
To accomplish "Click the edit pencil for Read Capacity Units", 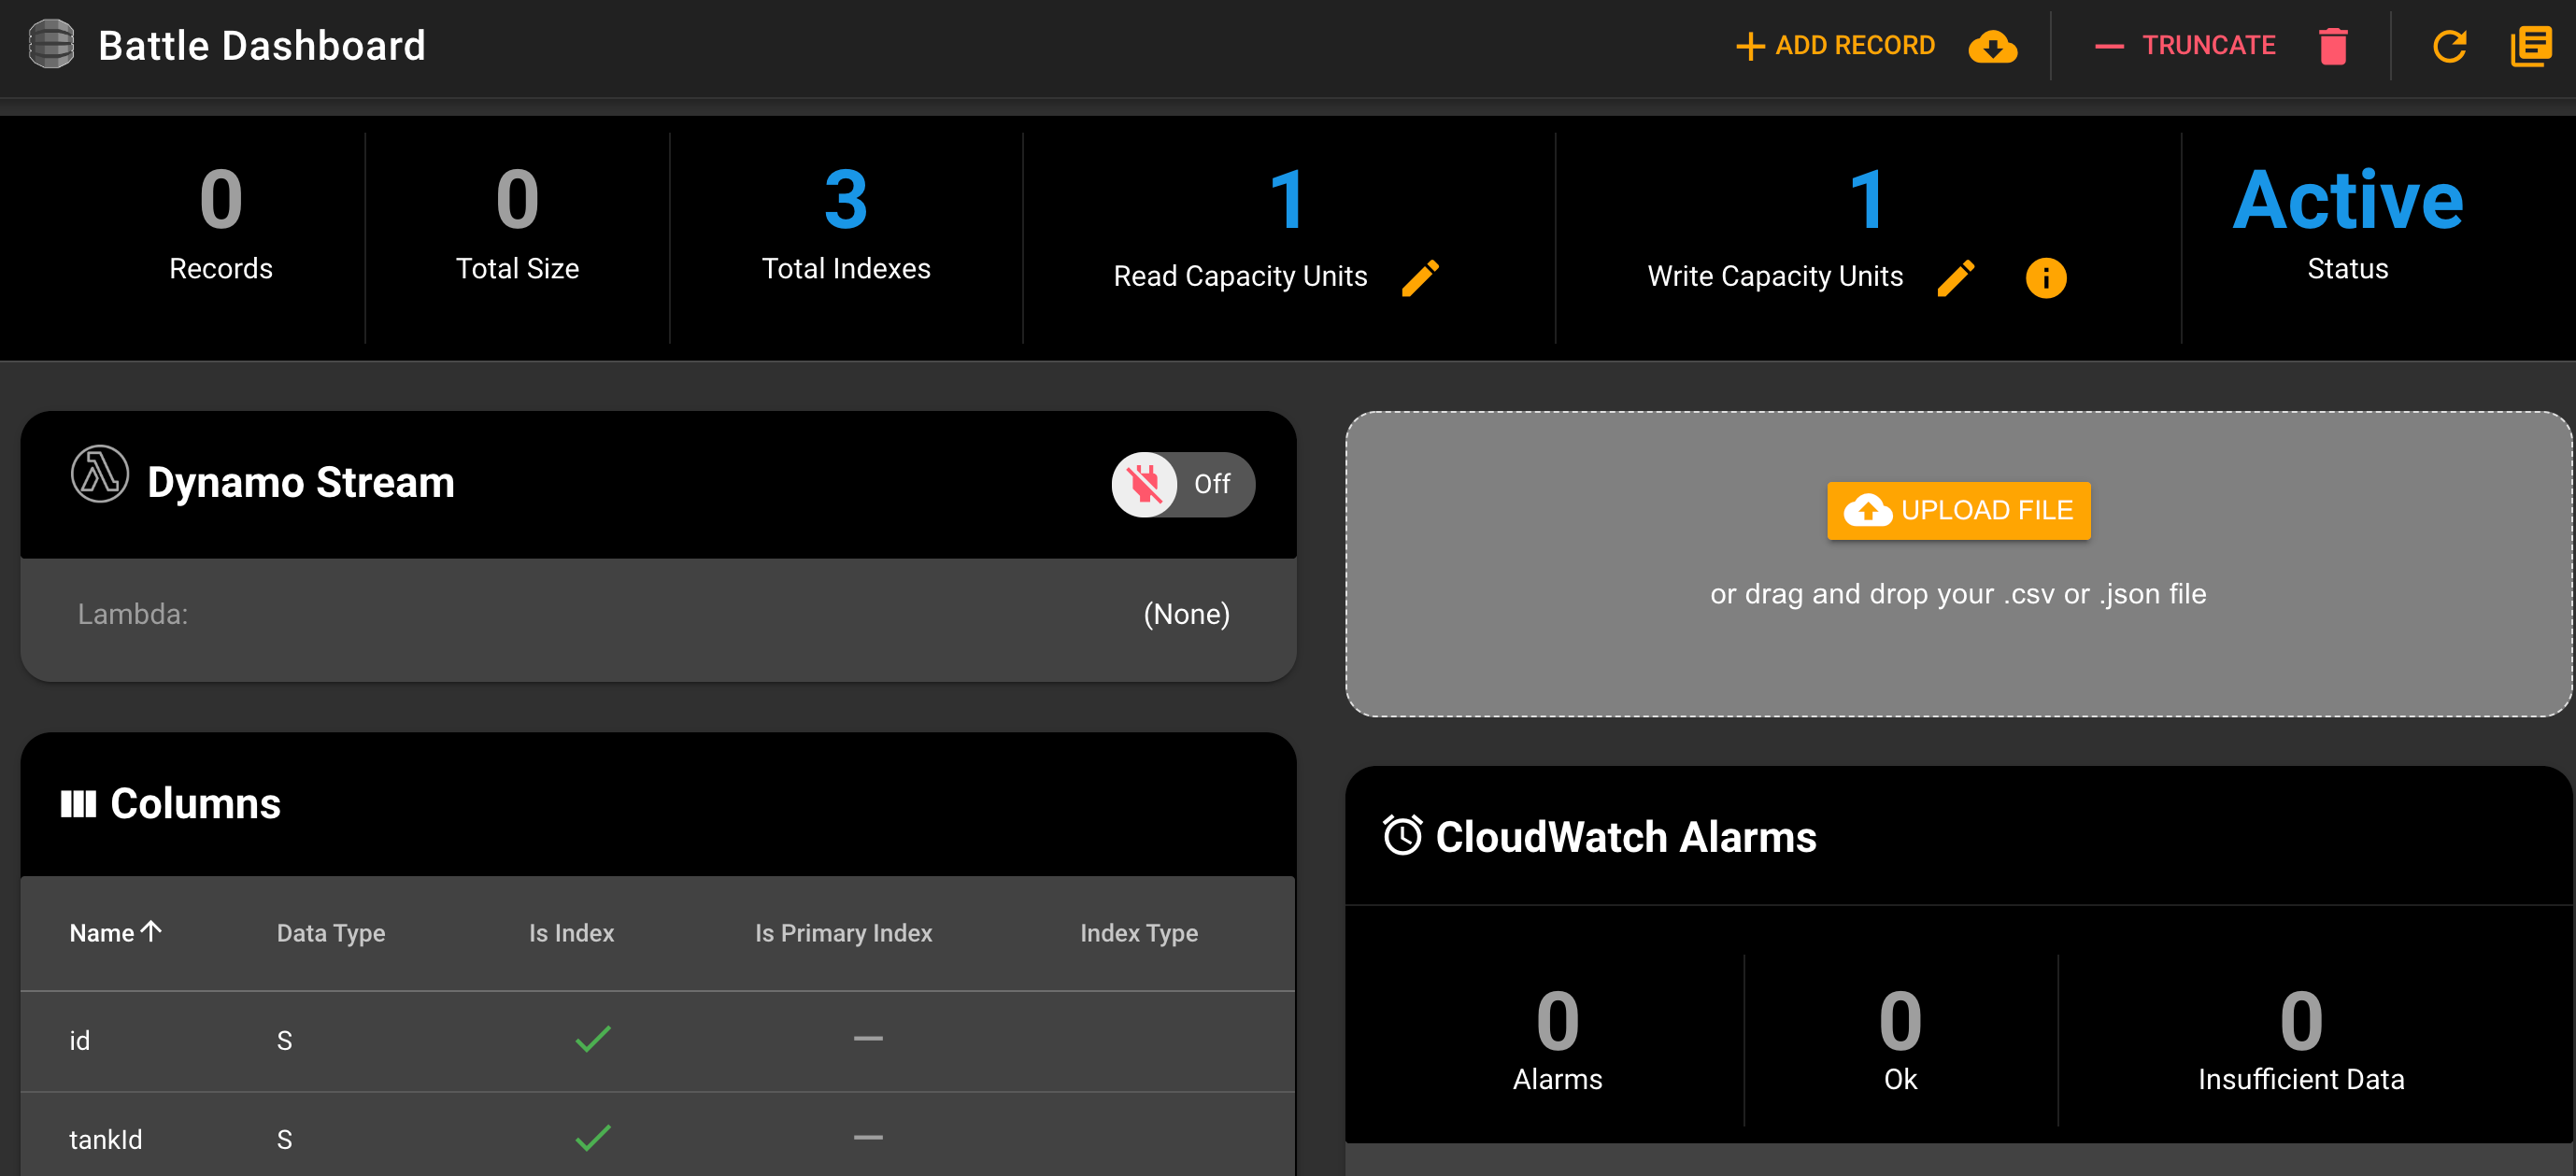I will click(x=1423, y=273).
